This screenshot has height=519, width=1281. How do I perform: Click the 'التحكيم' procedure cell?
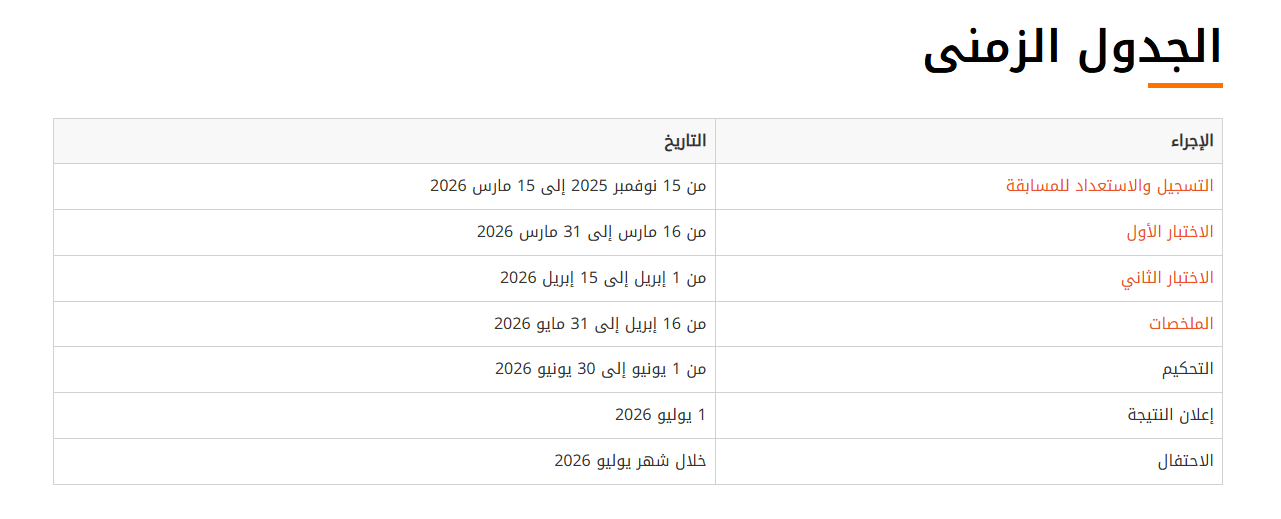(1187, 369)
